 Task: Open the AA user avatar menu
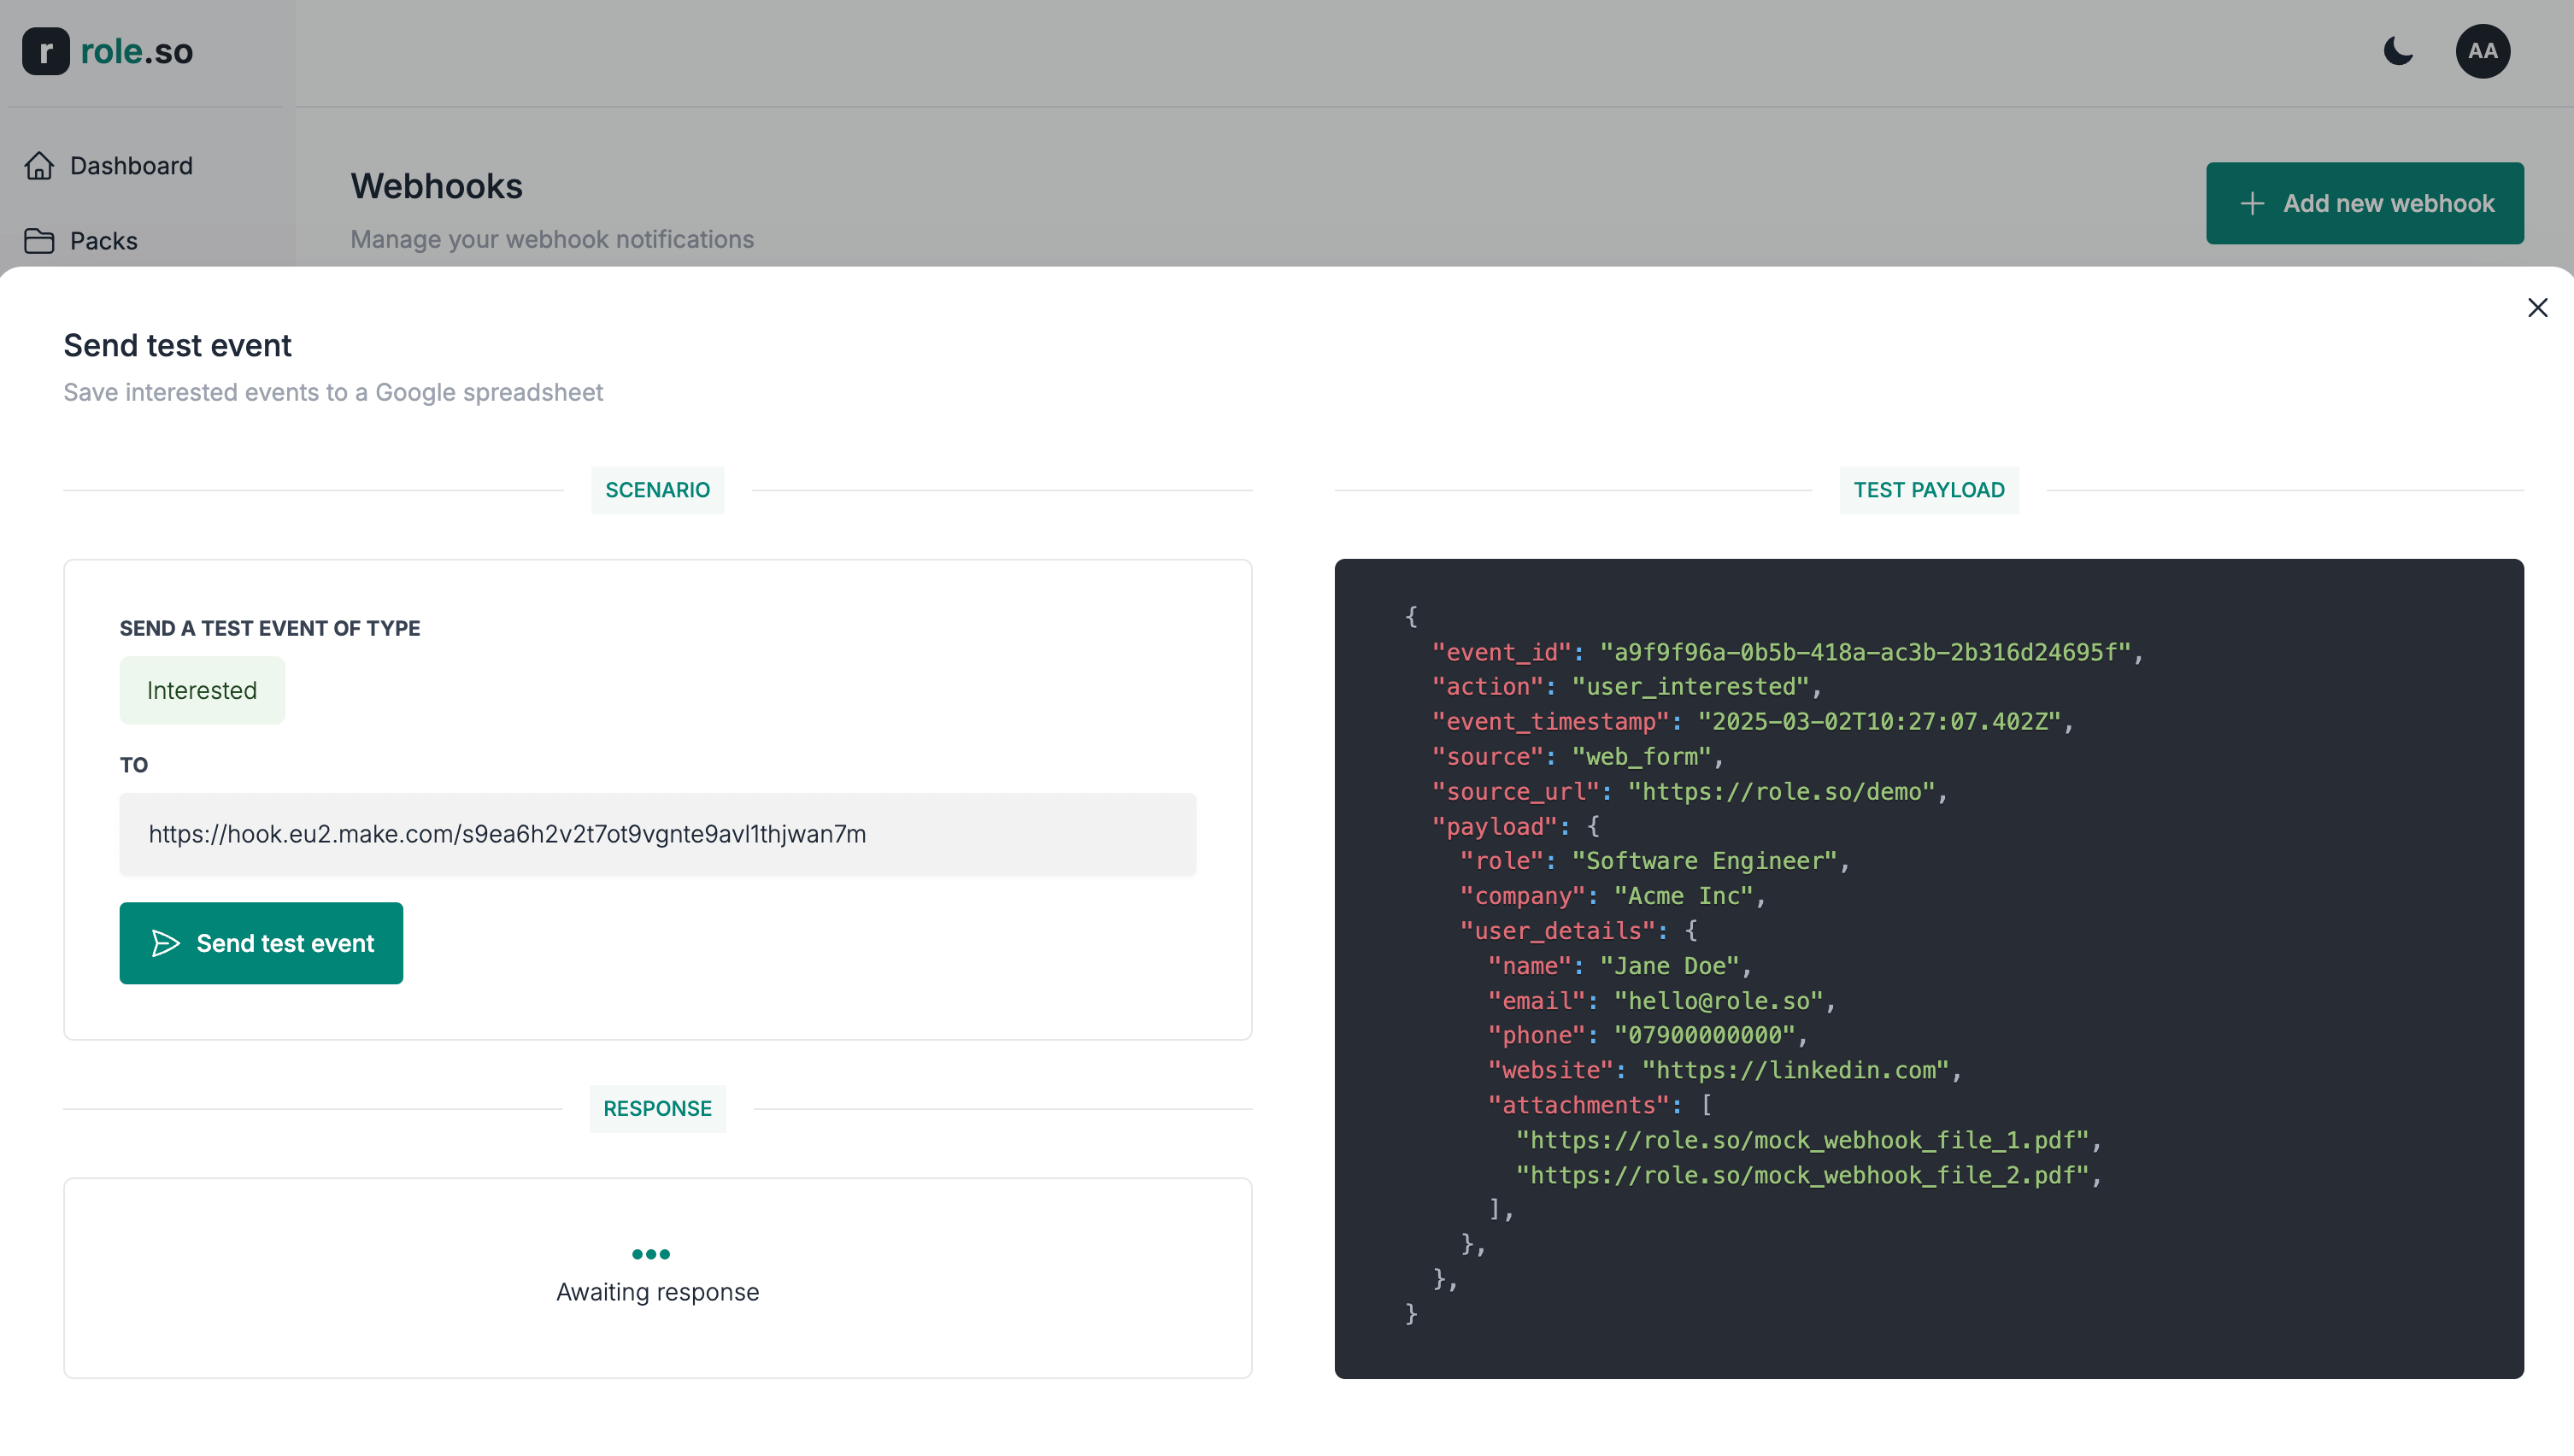(x=2484, y=51)
